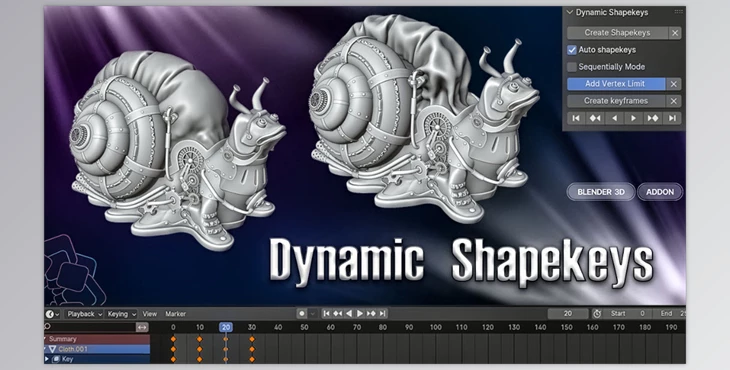The width and height of the screenshot is (730, 370).
Task: Enable the Sequentially Mode checkbox
Action: click(x=572, y=67)
